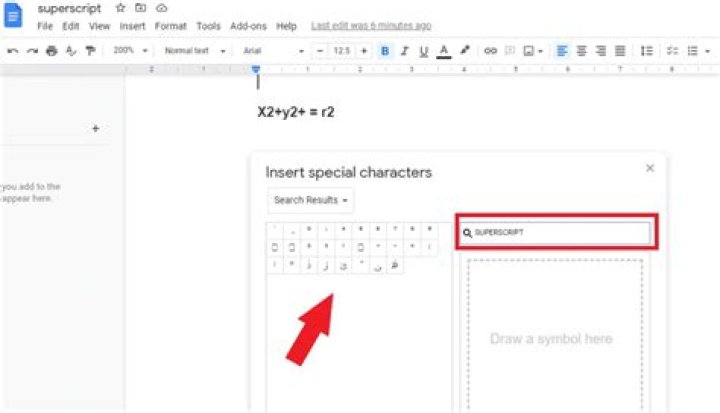Open the last edit version history link
Image resolution: width=720 pixels, height=413 pixels.
point(371,26)
